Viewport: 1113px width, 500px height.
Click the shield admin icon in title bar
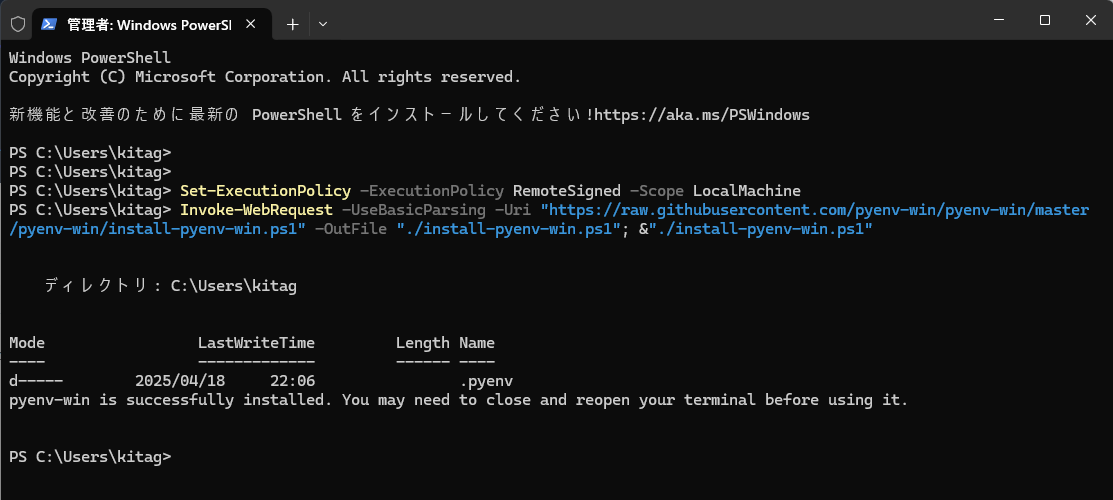[x=18, y=24]
